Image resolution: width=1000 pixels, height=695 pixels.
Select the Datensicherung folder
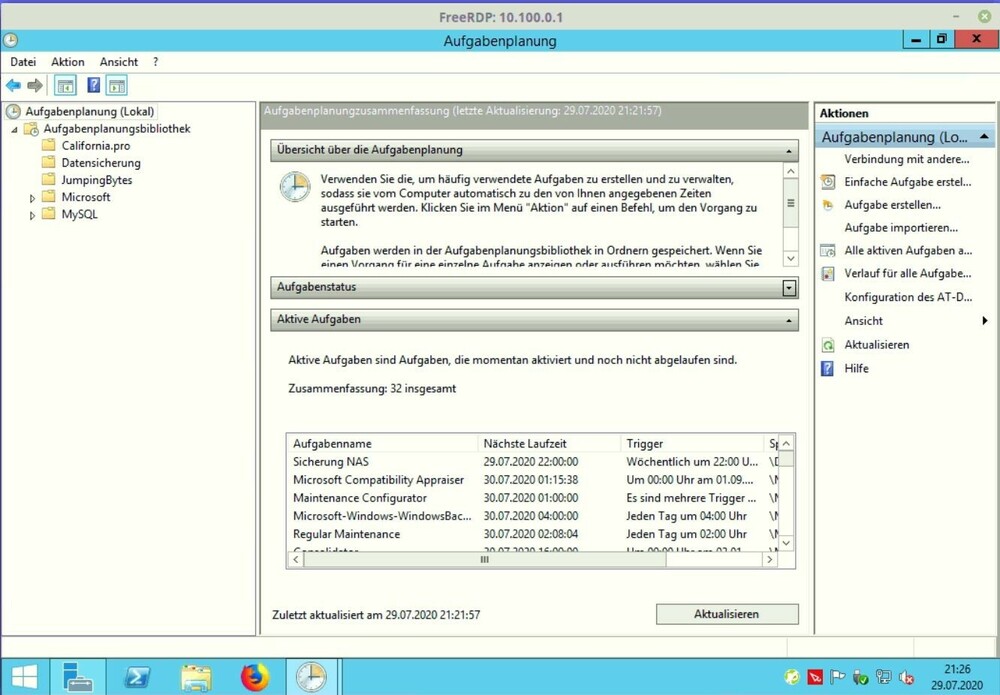100,163
